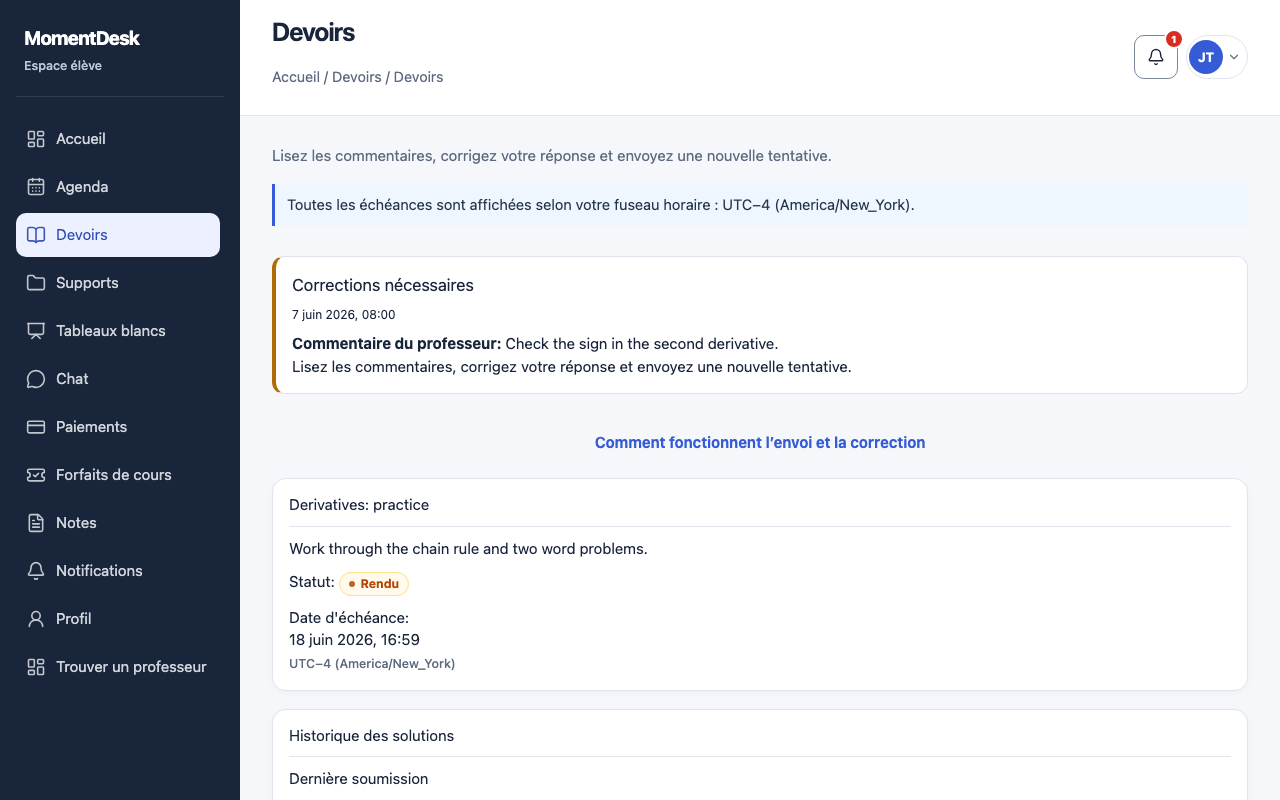The image size is (1280, 800).
Task: Click the JT user avatar
Action: click(1206, 57)
